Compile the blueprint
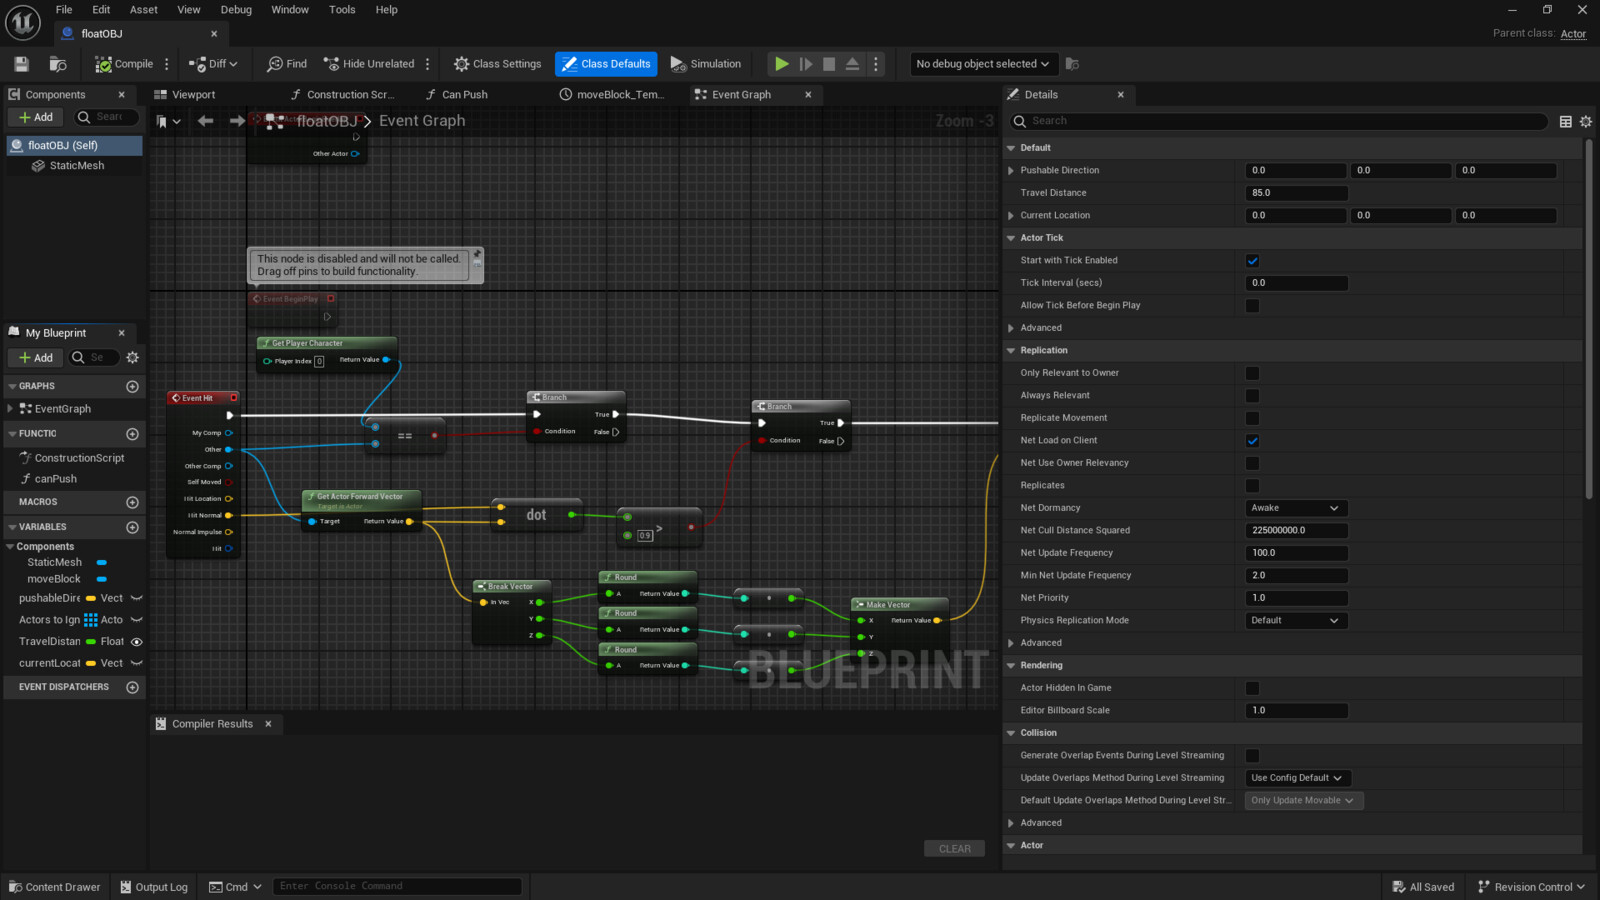This screenshot has height=900, width=1600. (x=124, y=64)
